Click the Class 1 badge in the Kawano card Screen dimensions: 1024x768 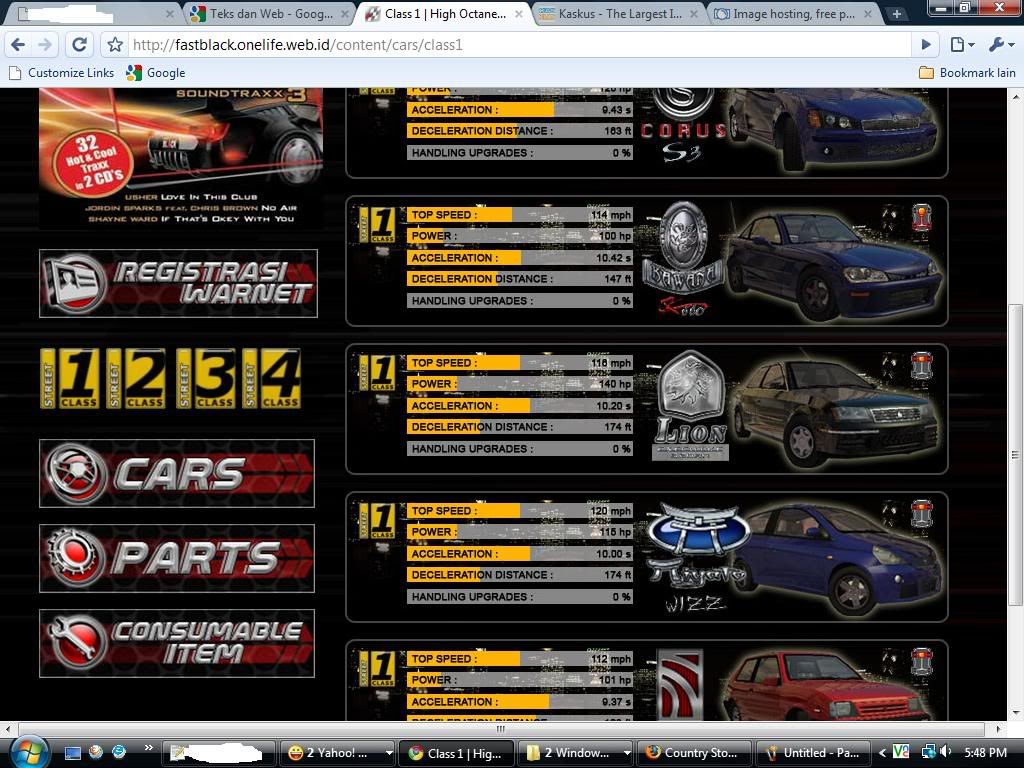377,225
